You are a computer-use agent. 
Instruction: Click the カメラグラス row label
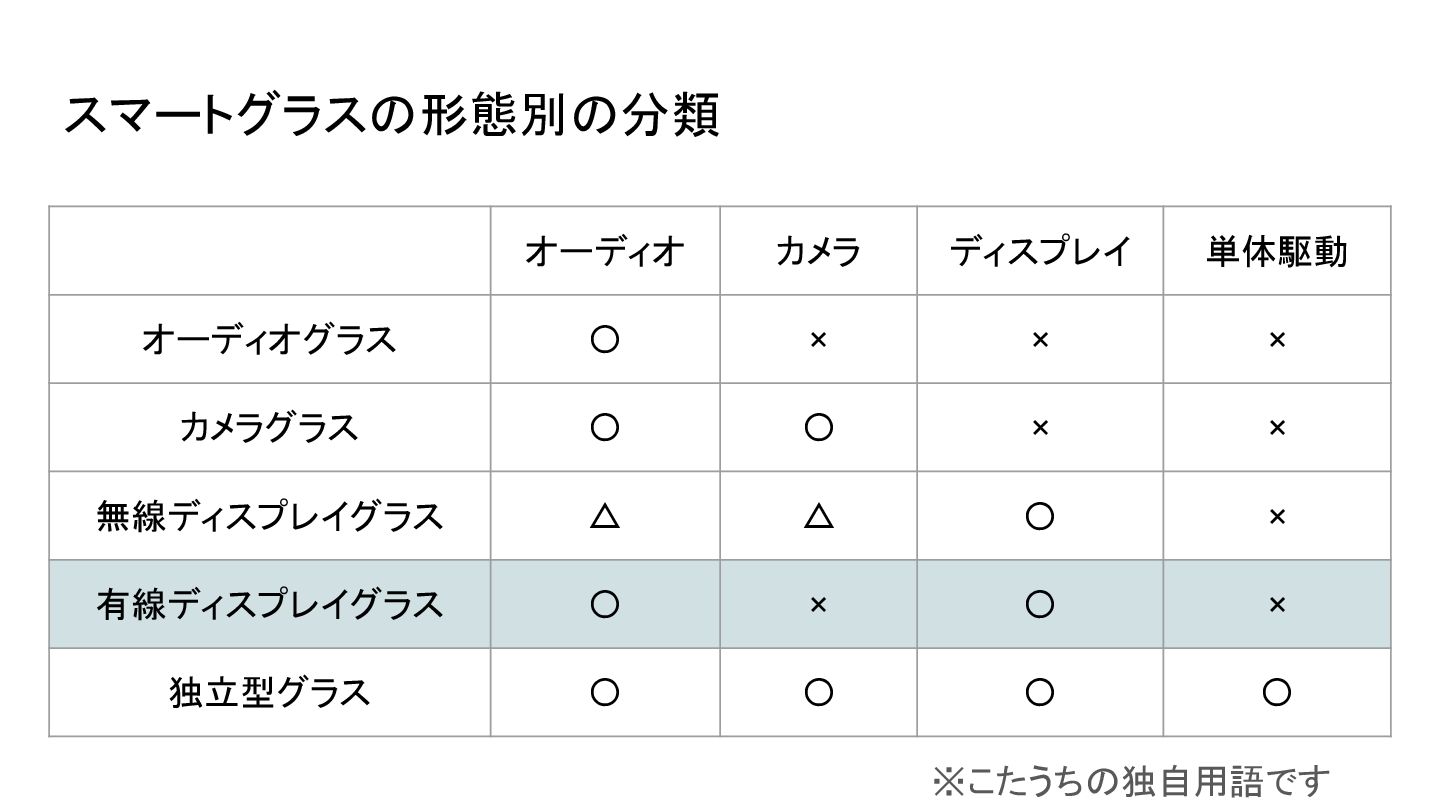tap(269, 428)
